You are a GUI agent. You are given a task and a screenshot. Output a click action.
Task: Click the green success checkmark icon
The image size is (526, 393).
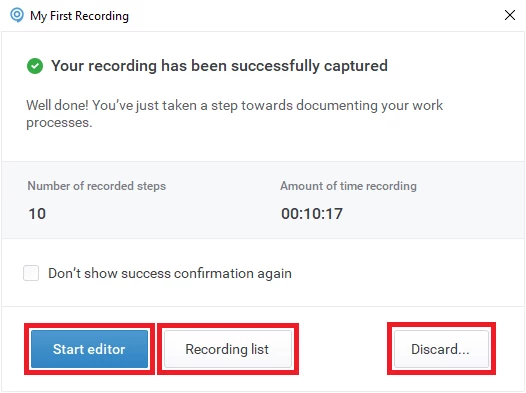coord(35,66)
